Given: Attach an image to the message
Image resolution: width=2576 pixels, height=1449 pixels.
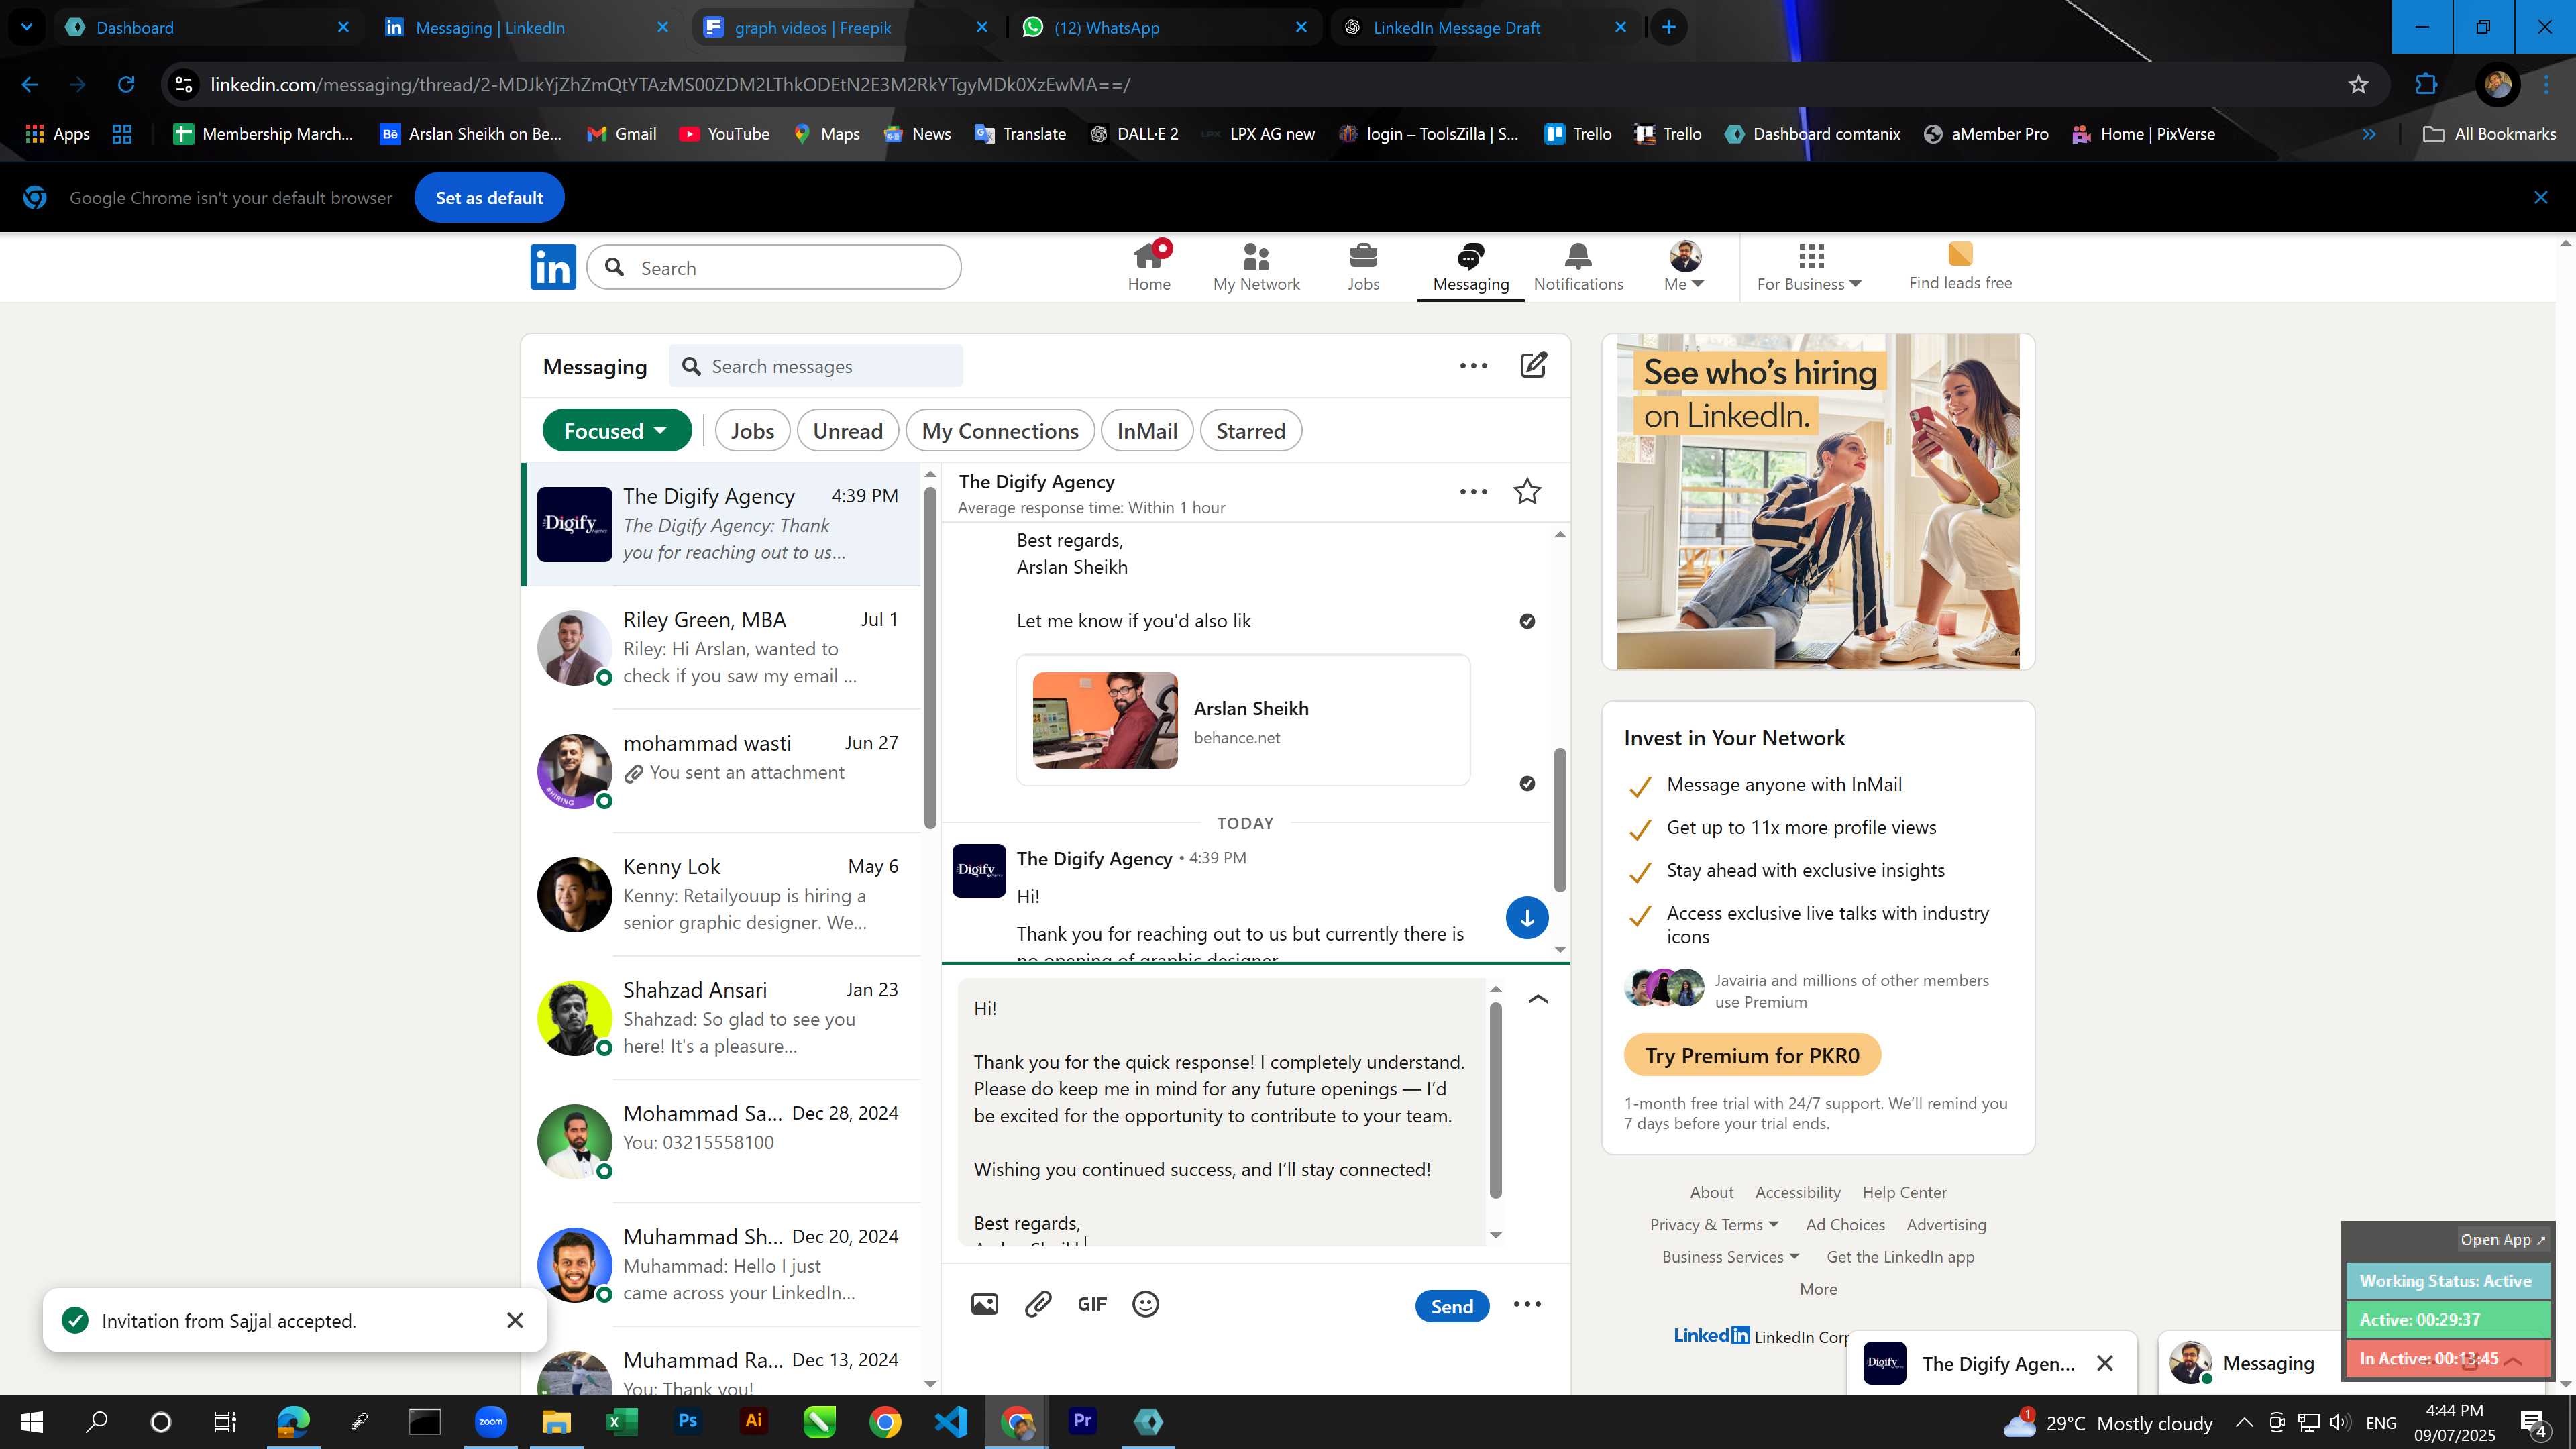Looking at the screenshot, I should click(x=984, y=1304).
